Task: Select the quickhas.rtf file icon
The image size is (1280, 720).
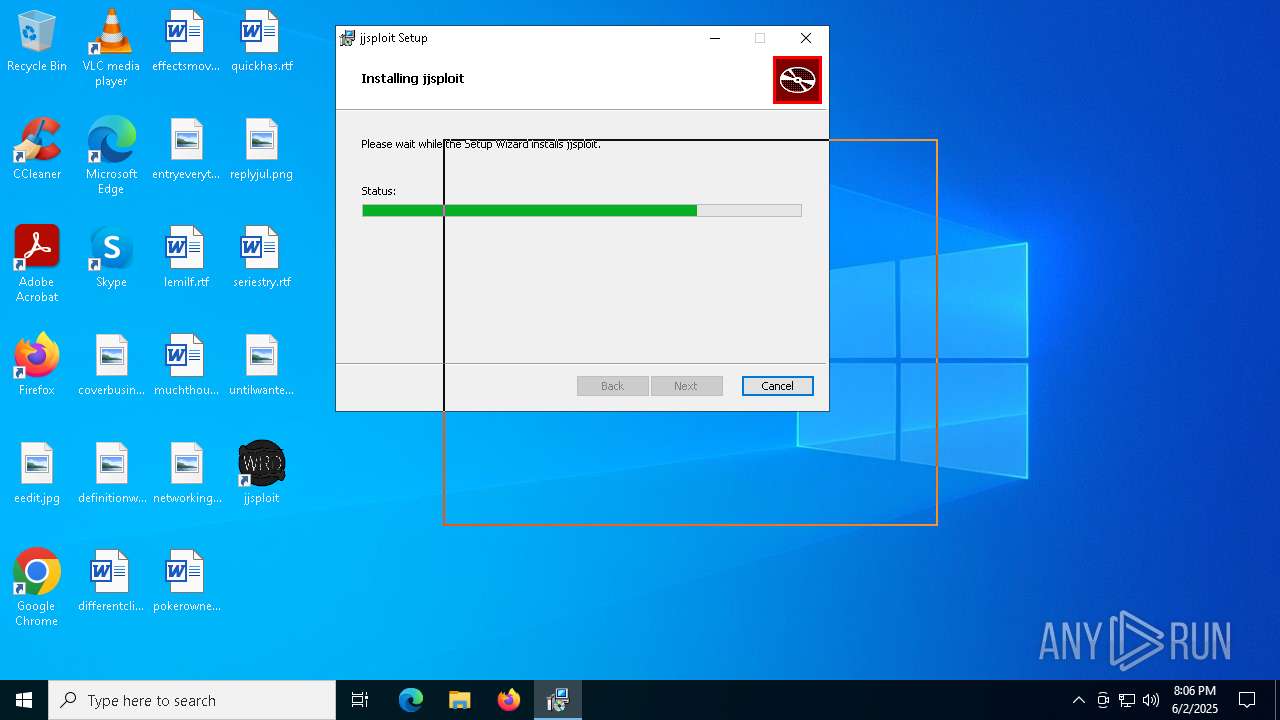Action: click(262, 42)
